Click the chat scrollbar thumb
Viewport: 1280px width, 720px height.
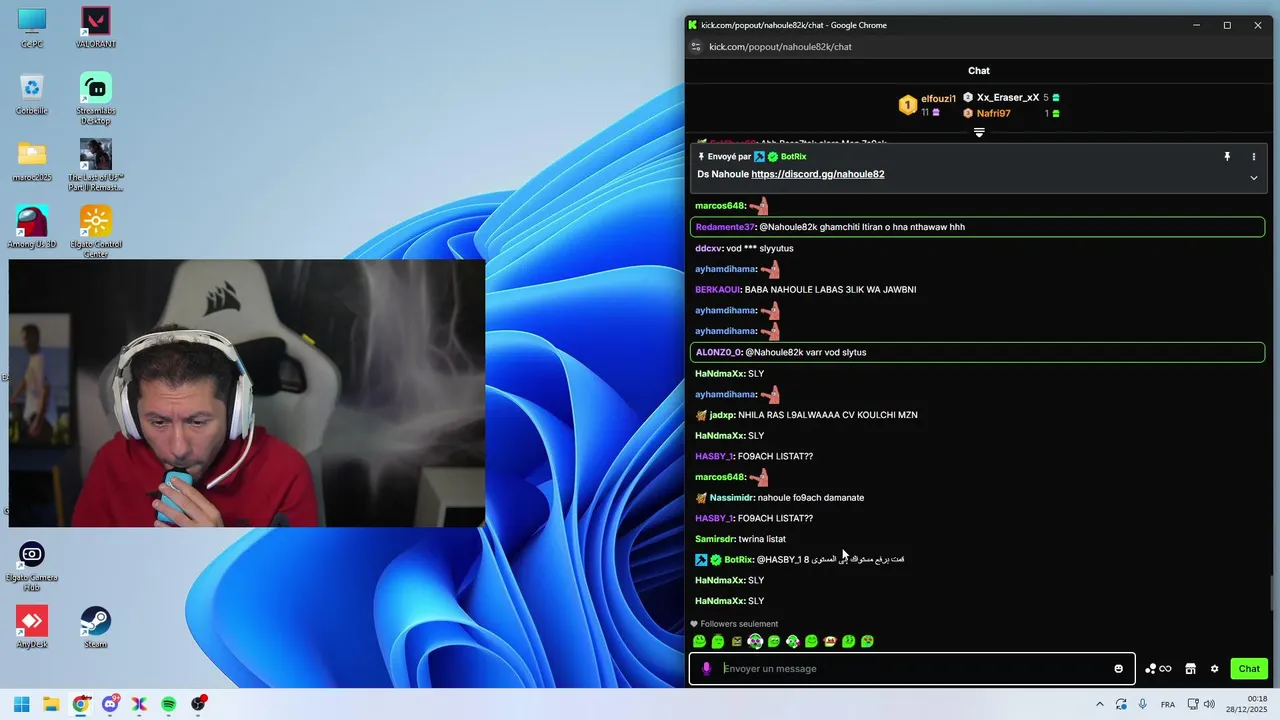pyautogui.click(x=1273, y=593)
